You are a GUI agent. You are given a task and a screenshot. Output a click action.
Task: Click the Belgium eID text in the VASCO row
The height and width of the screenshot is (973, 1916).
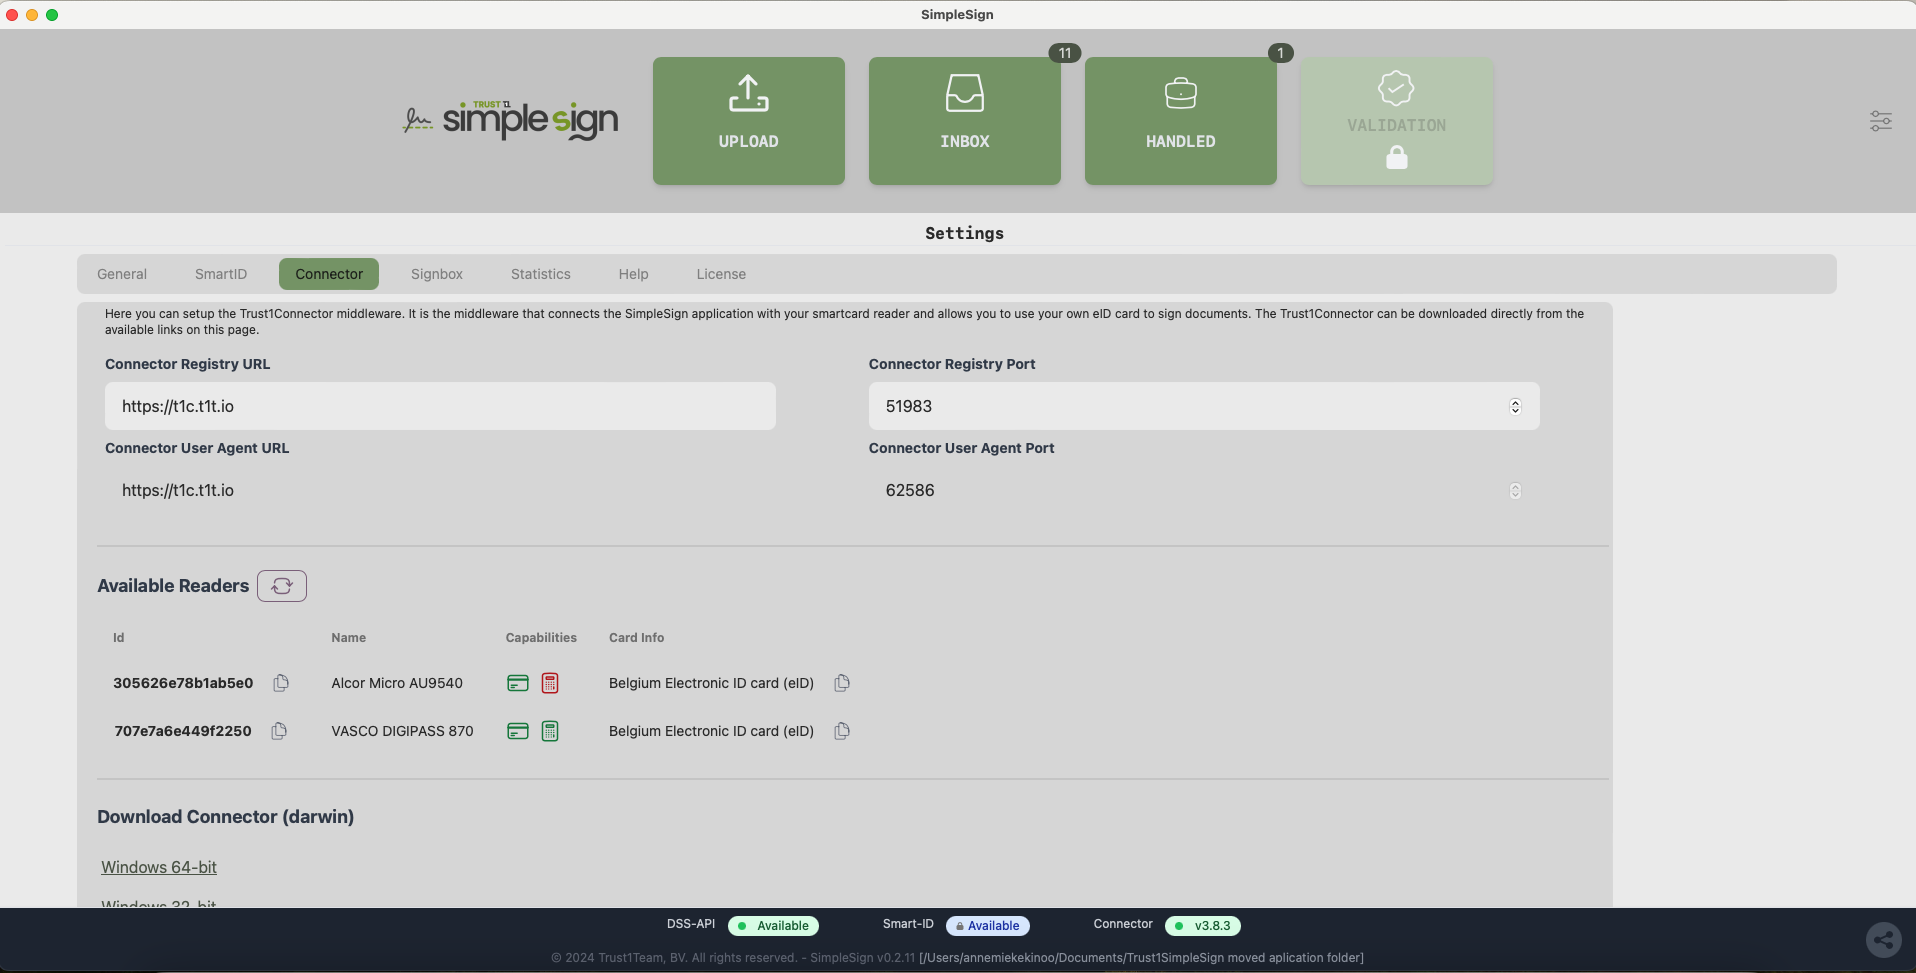[x=711, y=731]
